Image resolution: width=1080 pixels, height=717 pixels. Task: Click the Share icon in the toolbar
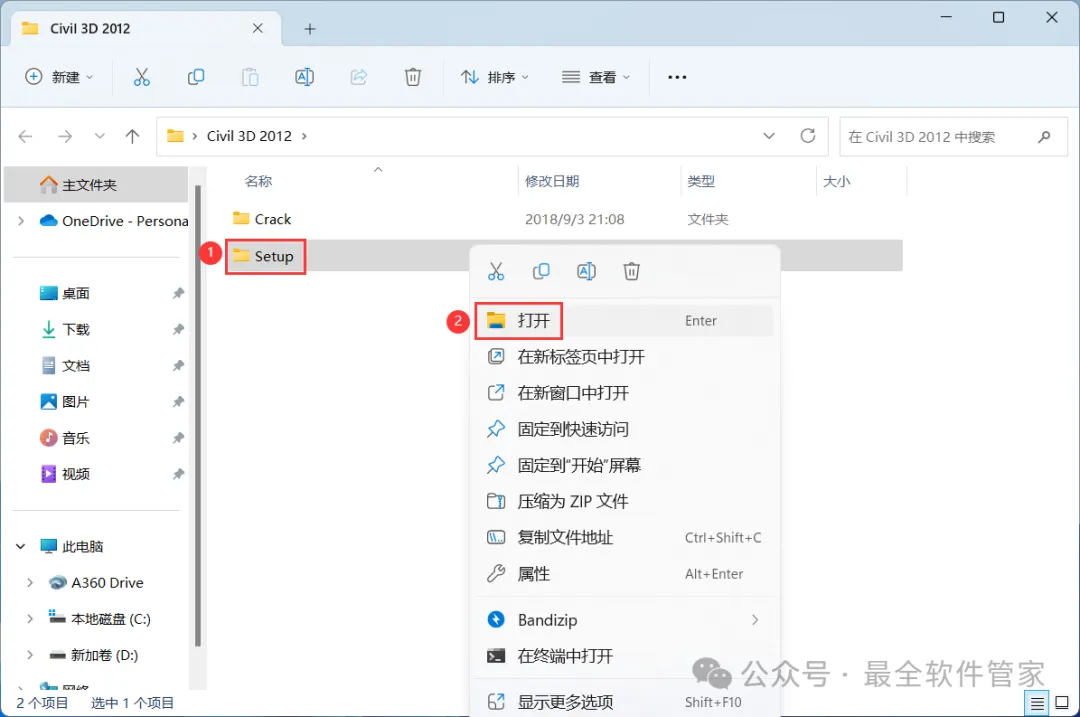pos(359,77)
